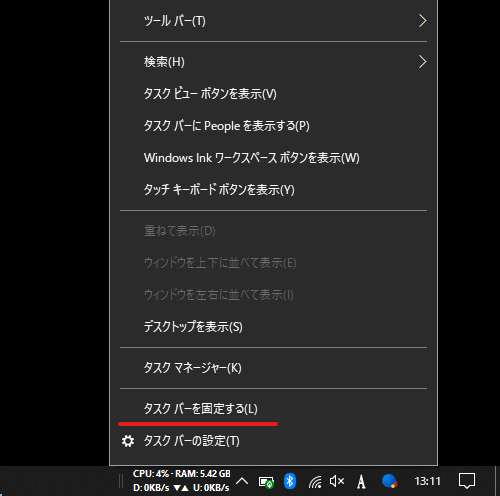Expand the 検索(H) submenu arrow
Screen dimensions: 500x496
click(x=422, y=62)
